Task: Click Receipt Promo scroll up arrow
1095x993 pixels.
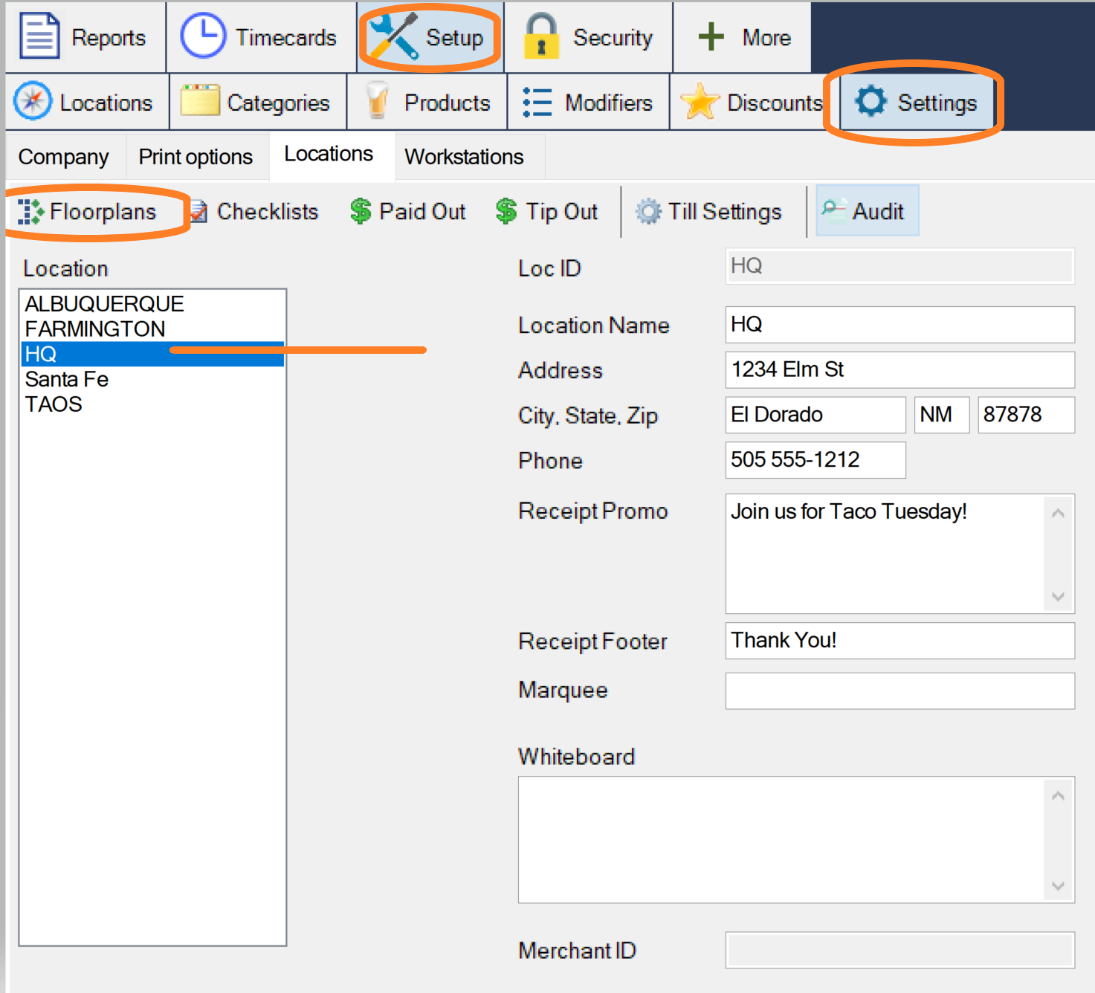Action: pyautogui.click(x=1058, y=513)
